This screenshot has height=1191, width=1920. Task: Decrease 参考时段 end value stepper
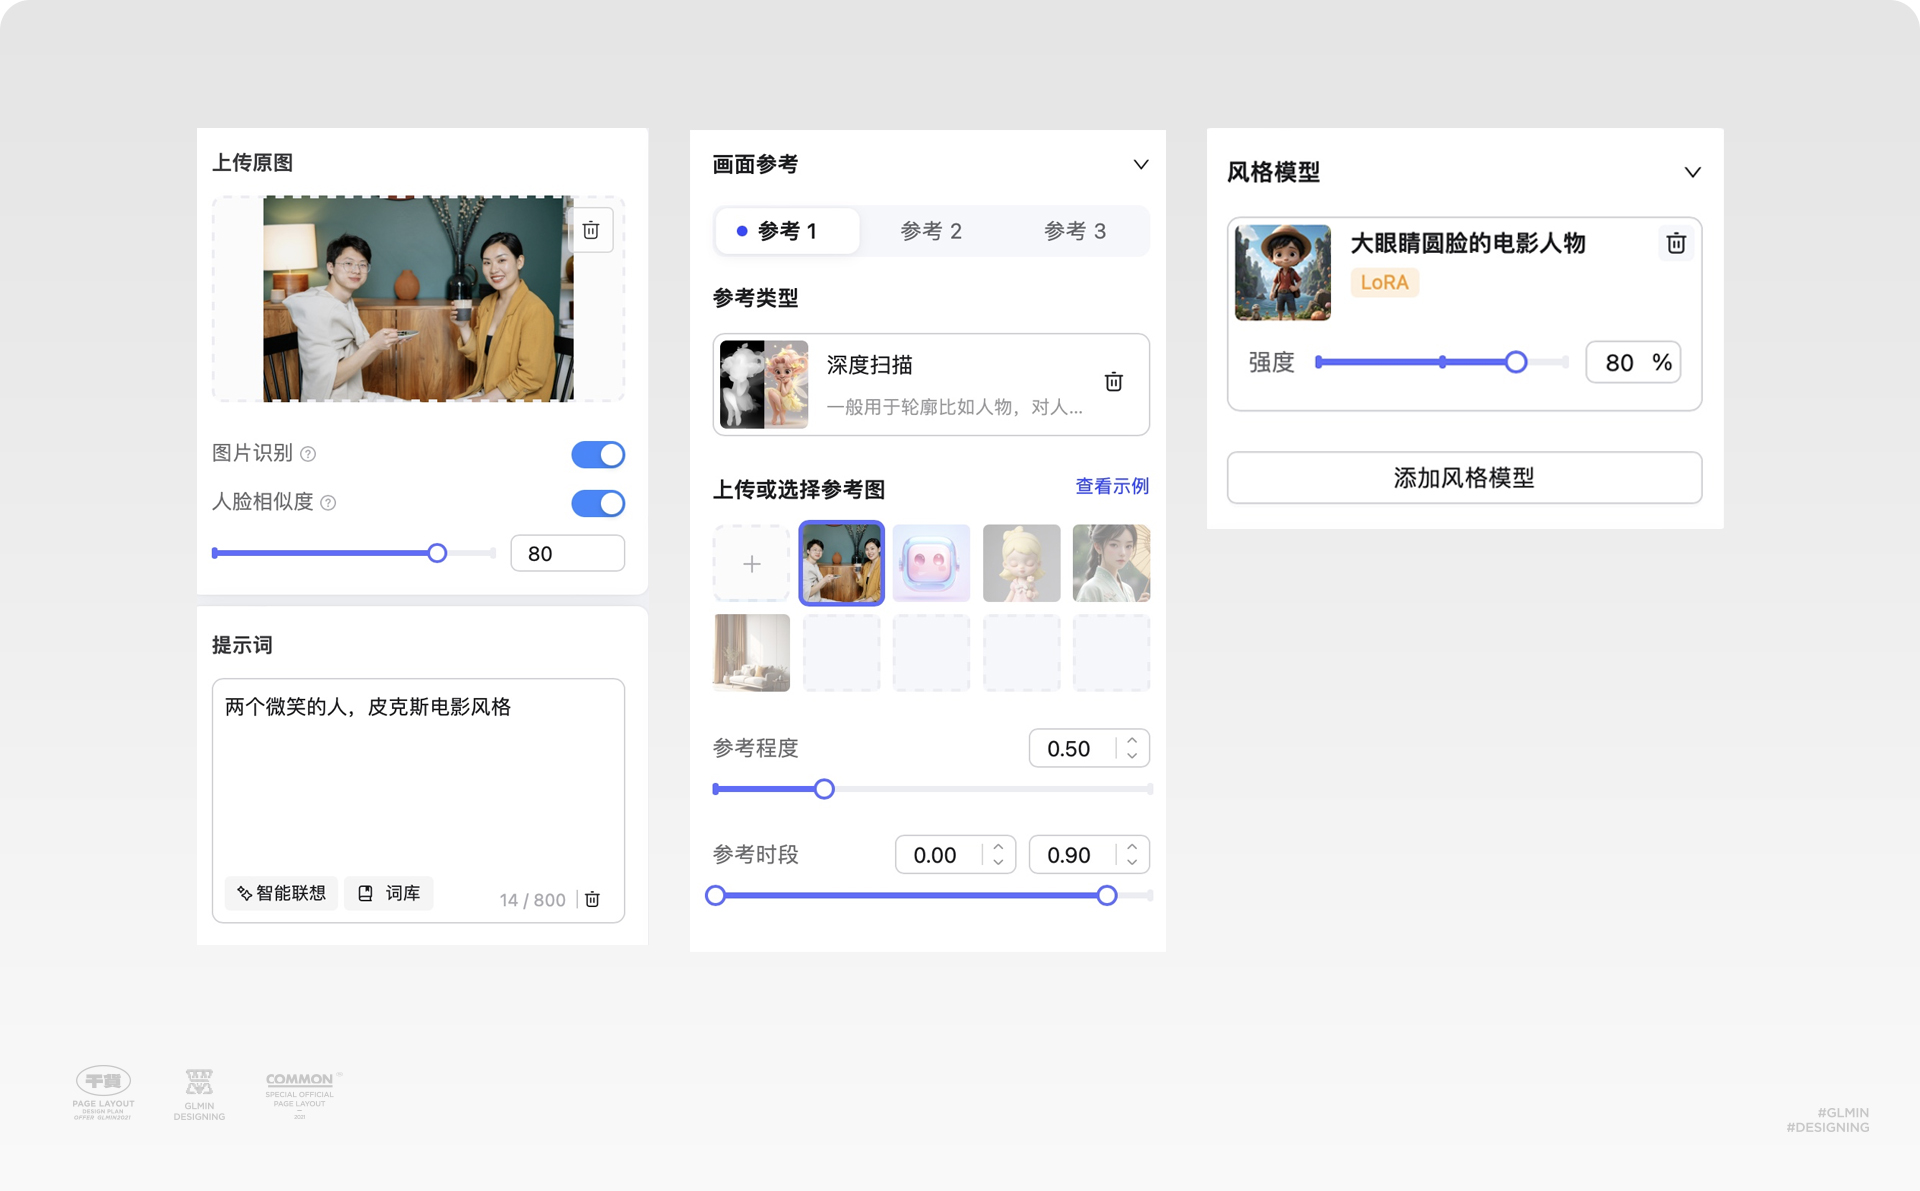[1132, 862]
